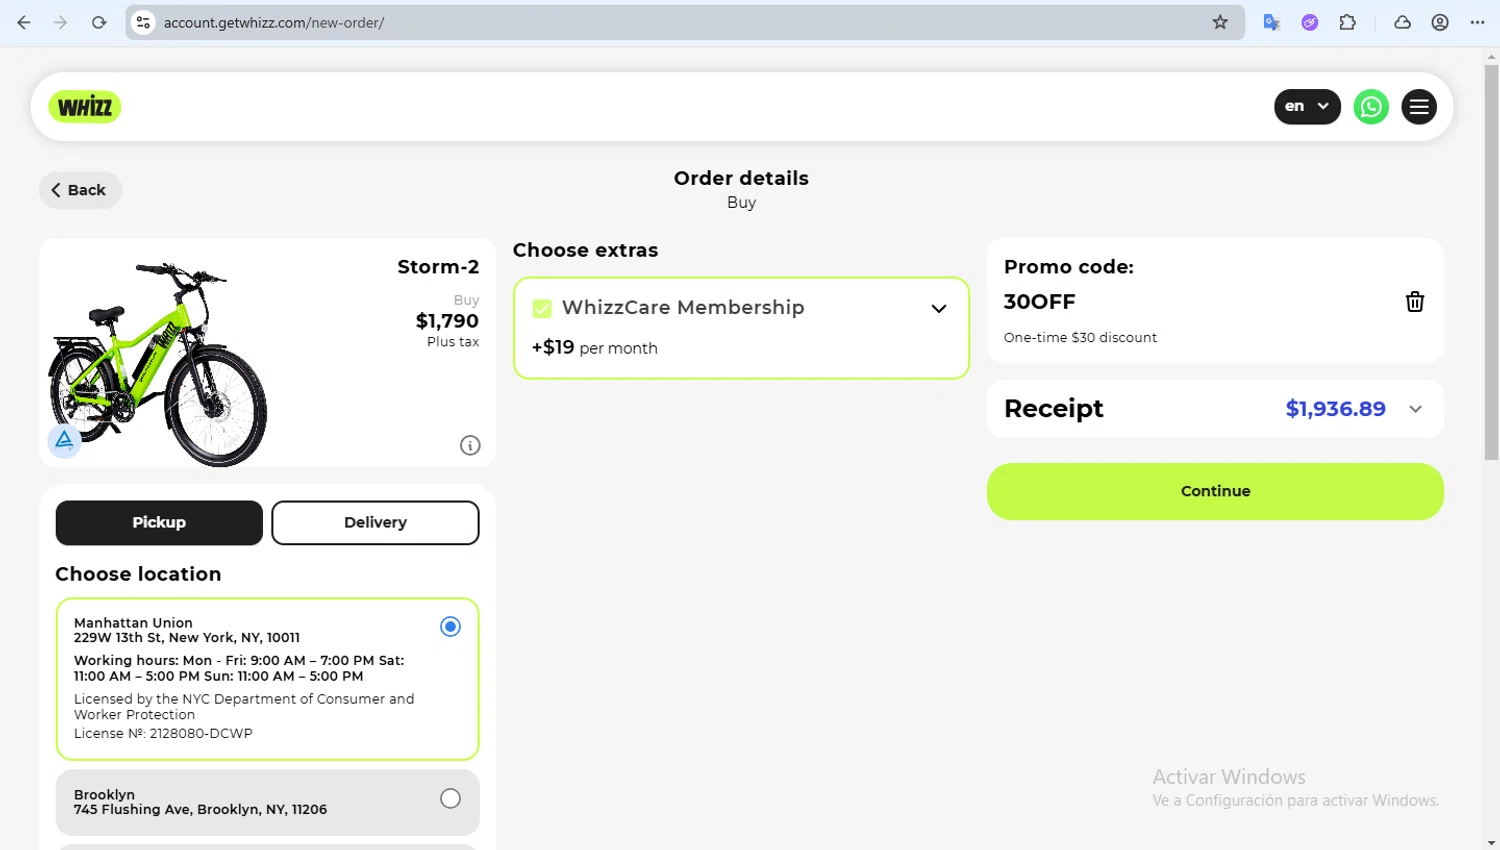1500x850 pixels.
Task: Click the Storm-2 product title
Action: [x=438, y=267]
